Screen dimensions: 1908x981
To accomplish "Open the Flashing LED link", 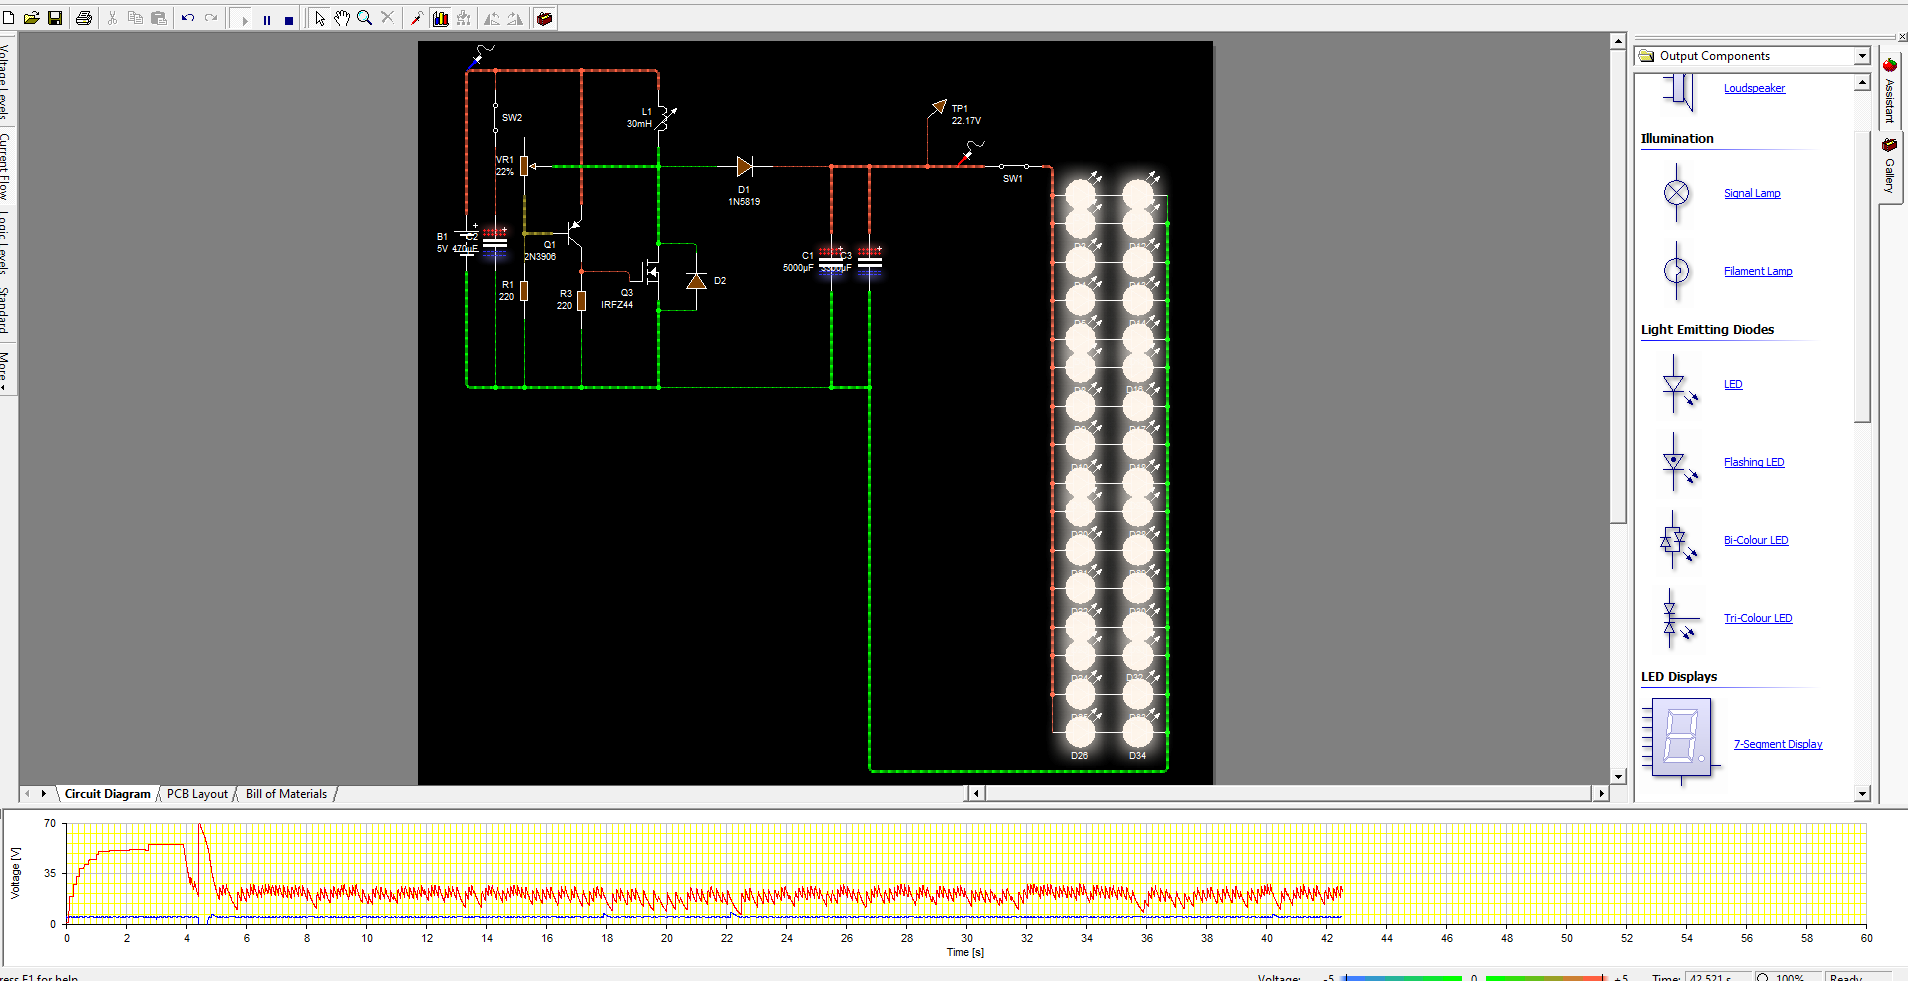I will [x=1754, y=462].
